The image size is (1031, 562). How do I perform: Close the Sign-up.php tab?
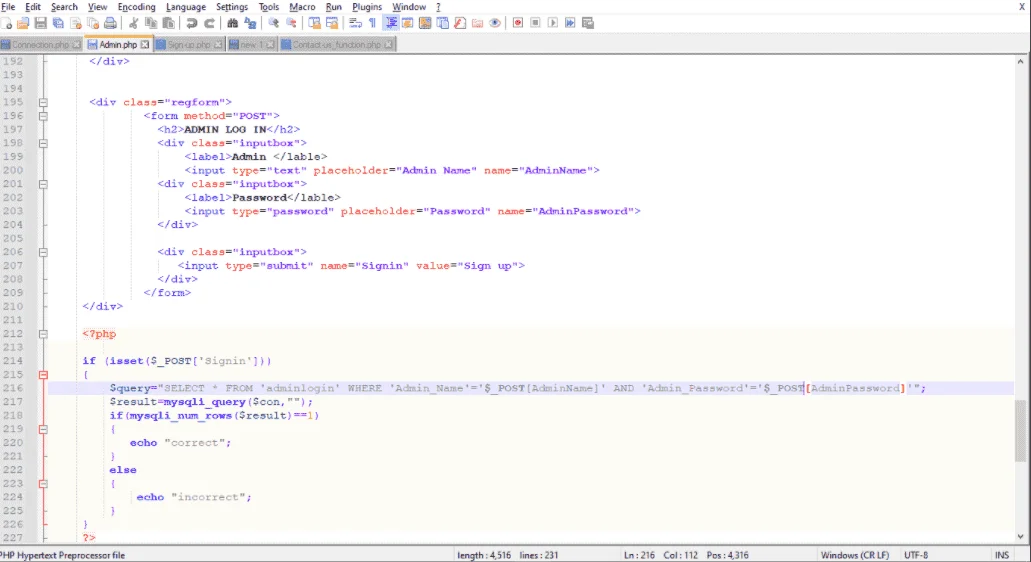coord(218,45)
